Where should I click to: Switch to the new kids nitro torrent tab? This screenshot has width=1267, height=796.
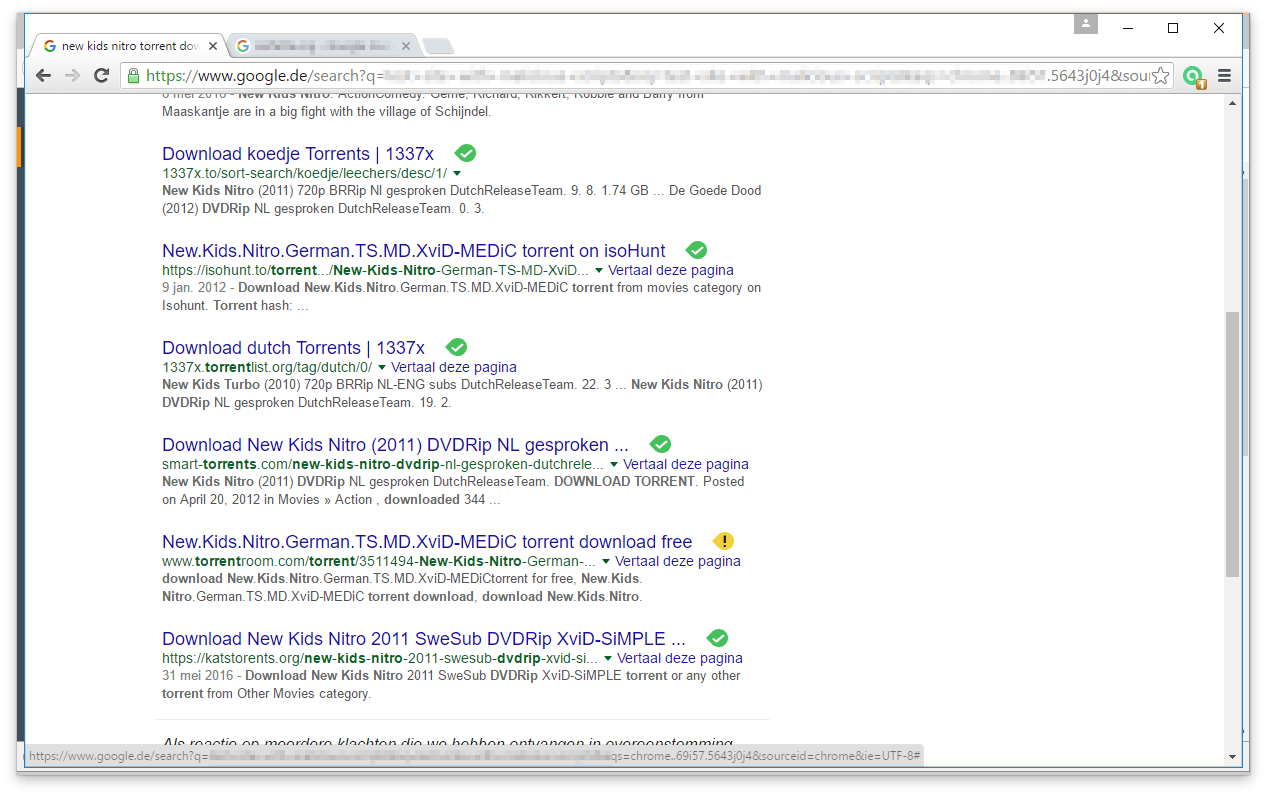click(130, 46)
